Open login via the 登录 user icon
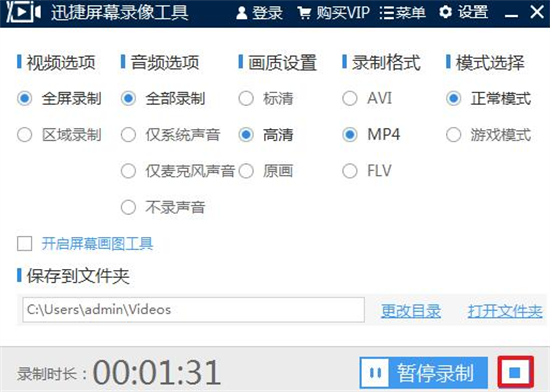 point(242,13)
